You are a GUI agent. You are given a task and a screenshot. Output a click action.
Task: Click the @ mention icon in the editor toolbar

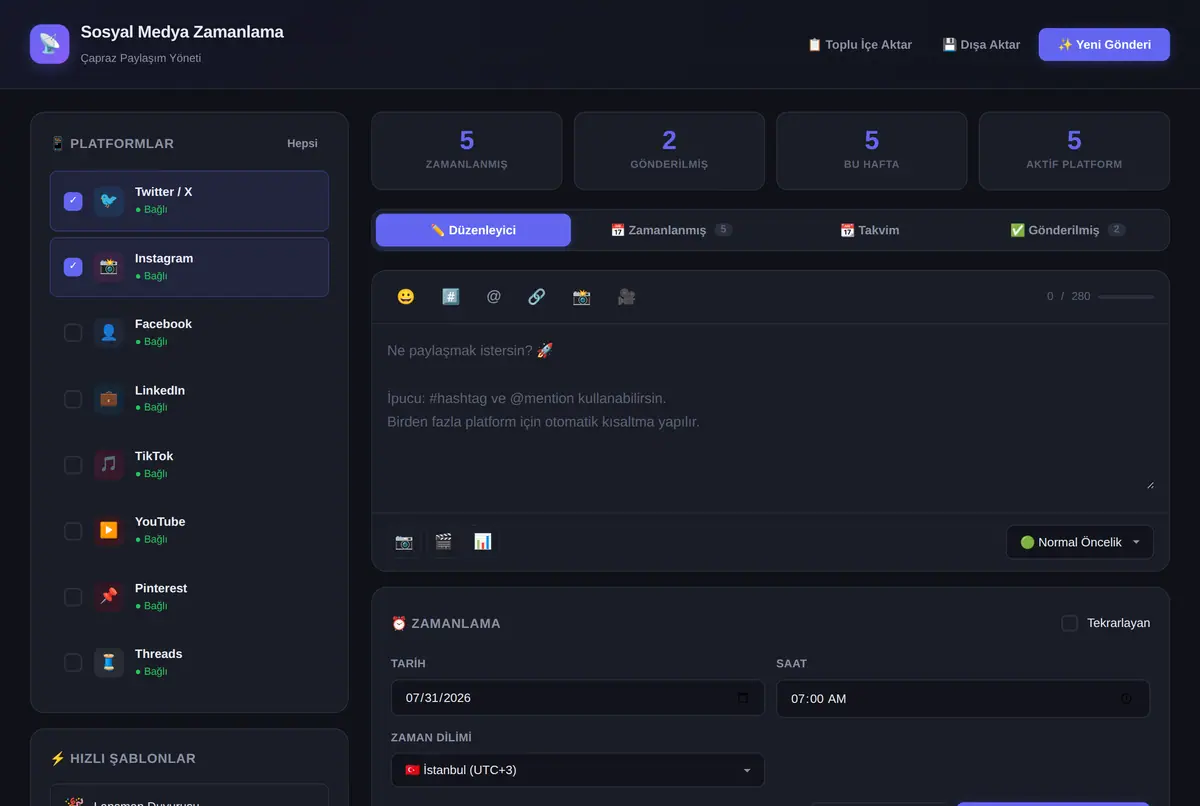[x=494, y=297]
